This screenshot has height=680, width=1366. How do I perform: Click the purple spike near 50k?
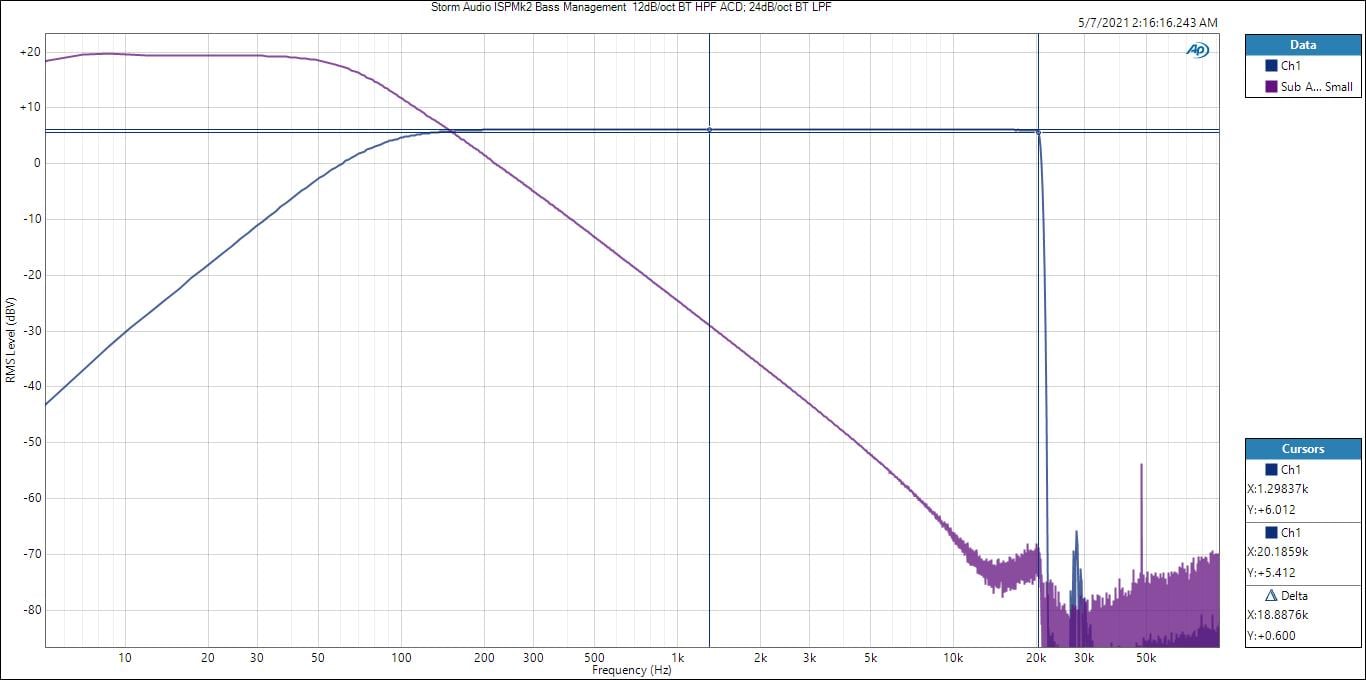pyautogui.click(x=1141, y=500)
